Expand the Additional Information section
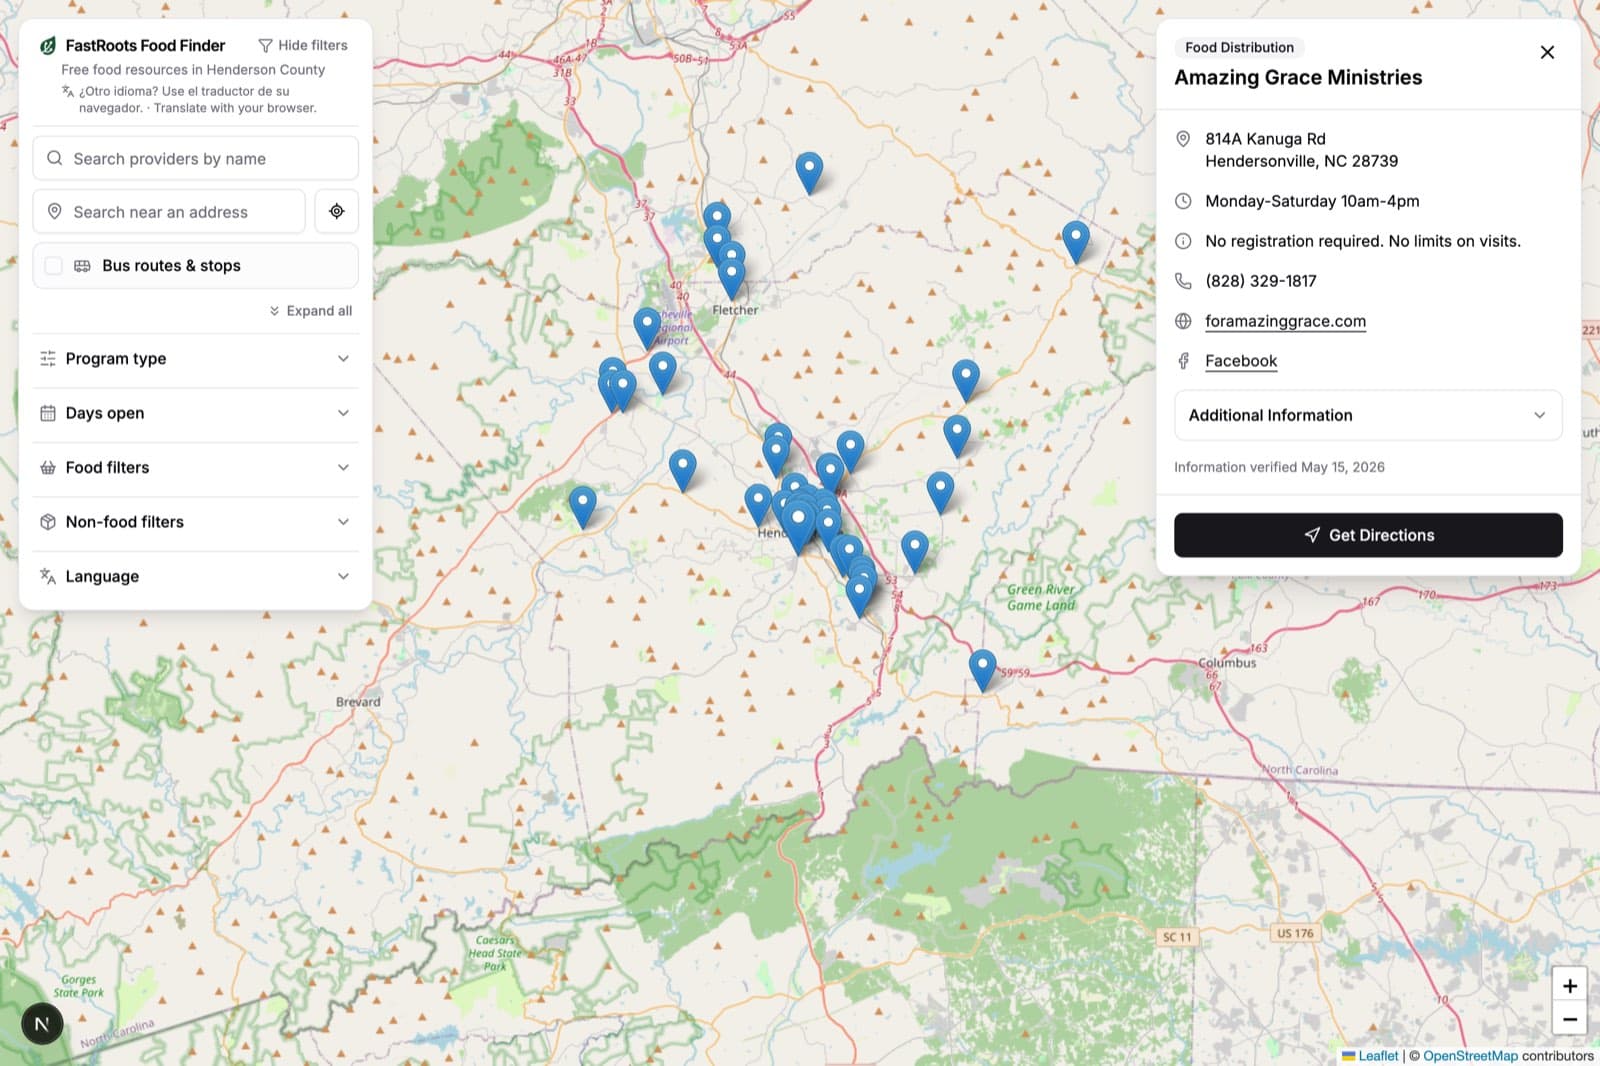This screenshot has height=1066, width=1600. coord(1368,415)
